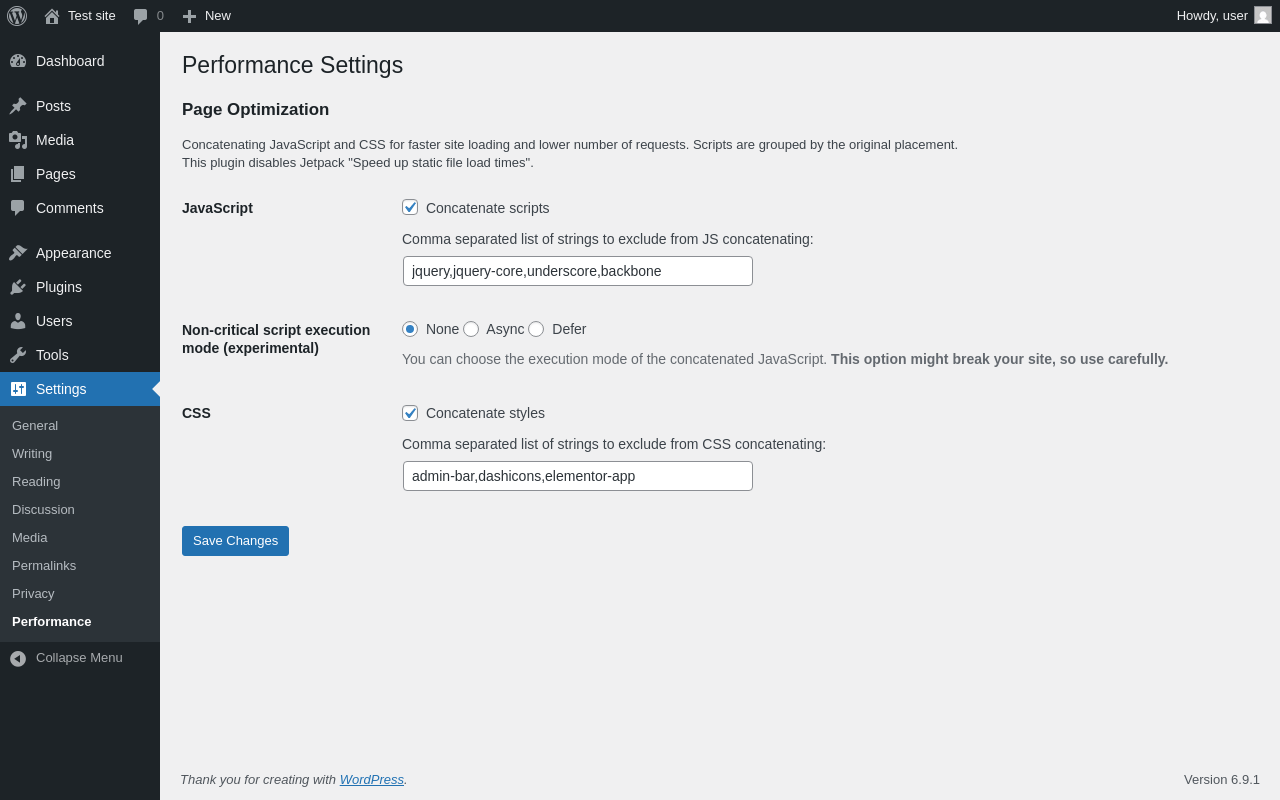Open the Permalinks settings submenu

(44, 565)
